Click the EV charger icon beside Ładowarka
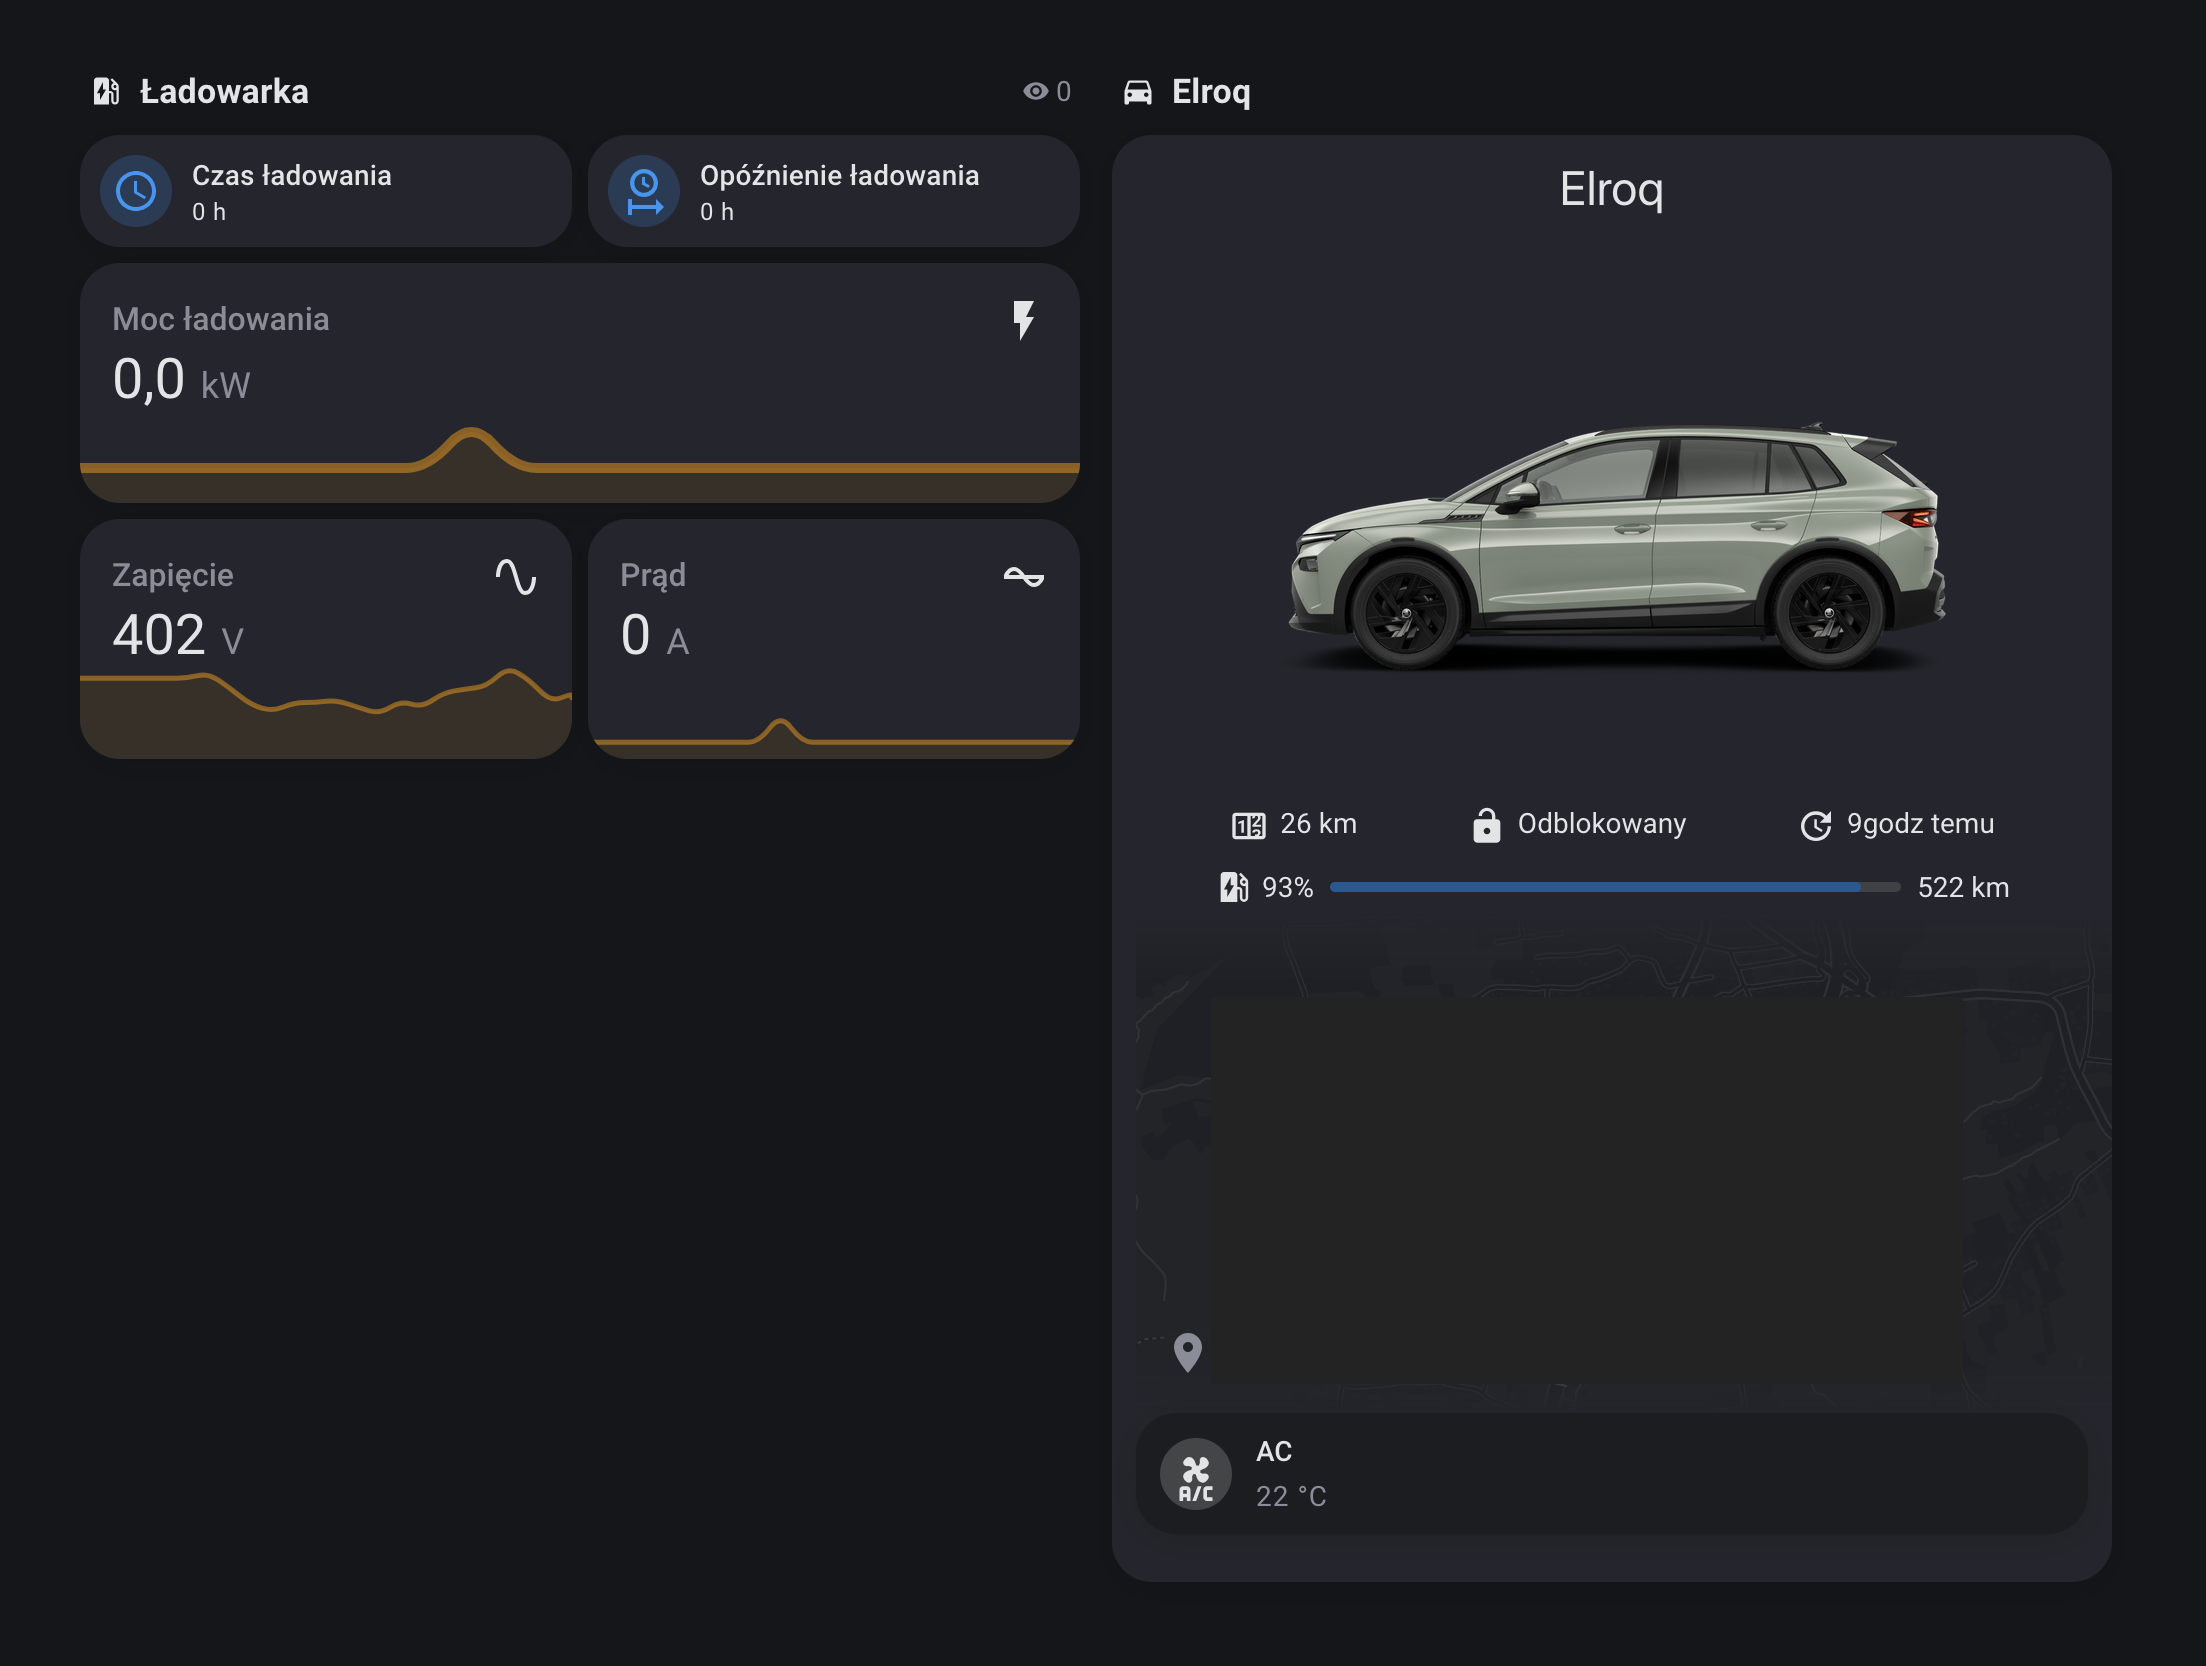 tap(106, 91)
